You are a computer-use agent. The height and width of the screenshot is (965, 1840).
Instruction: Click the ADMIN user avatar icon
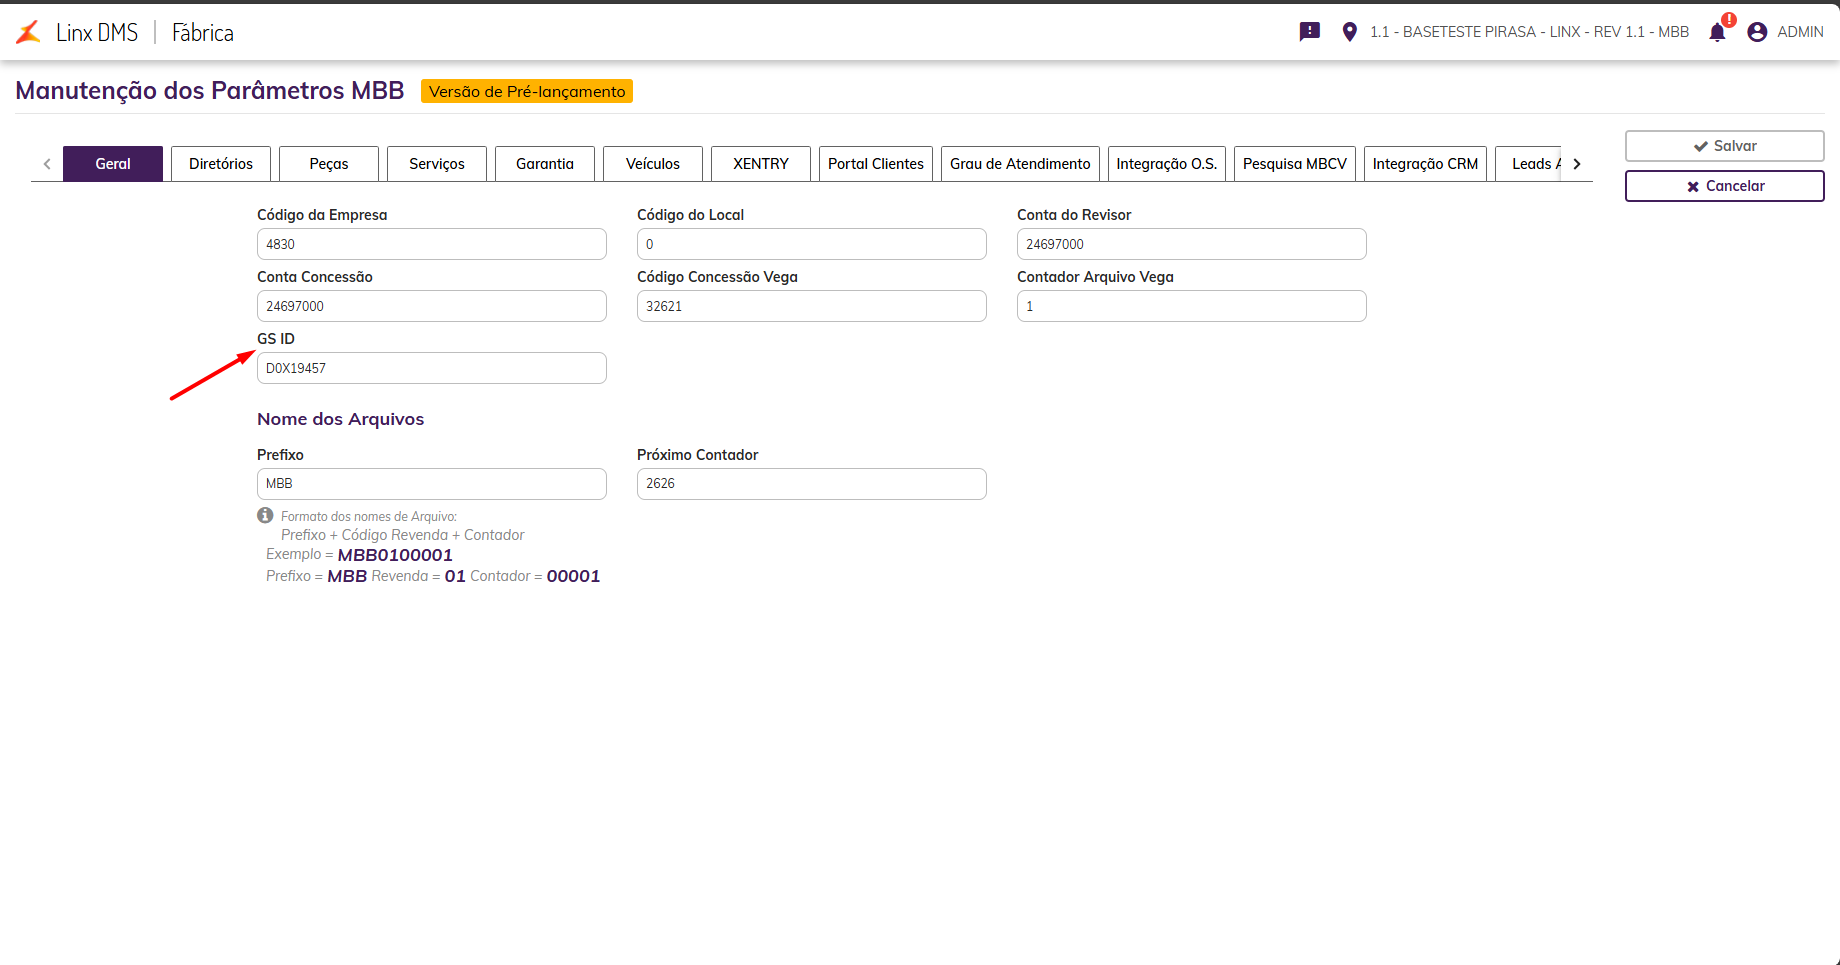(1757, 32)
